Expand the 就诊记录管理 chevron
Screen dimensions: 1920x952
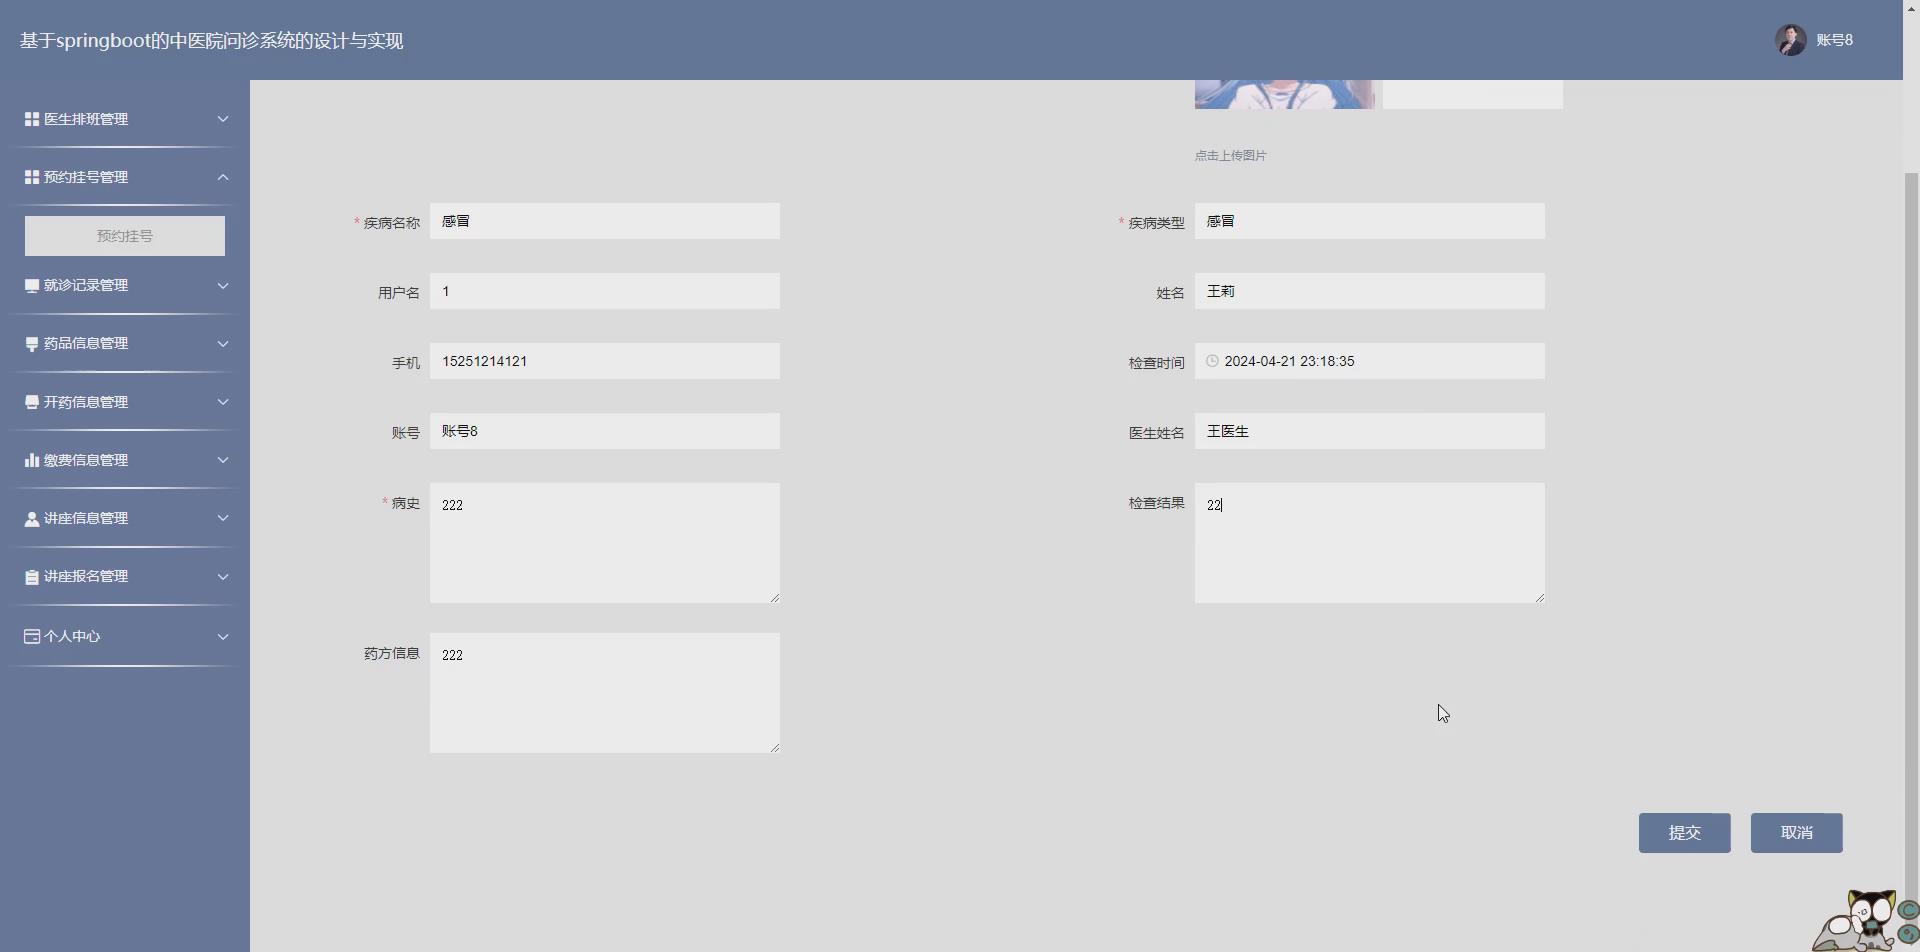click(223, 286)
